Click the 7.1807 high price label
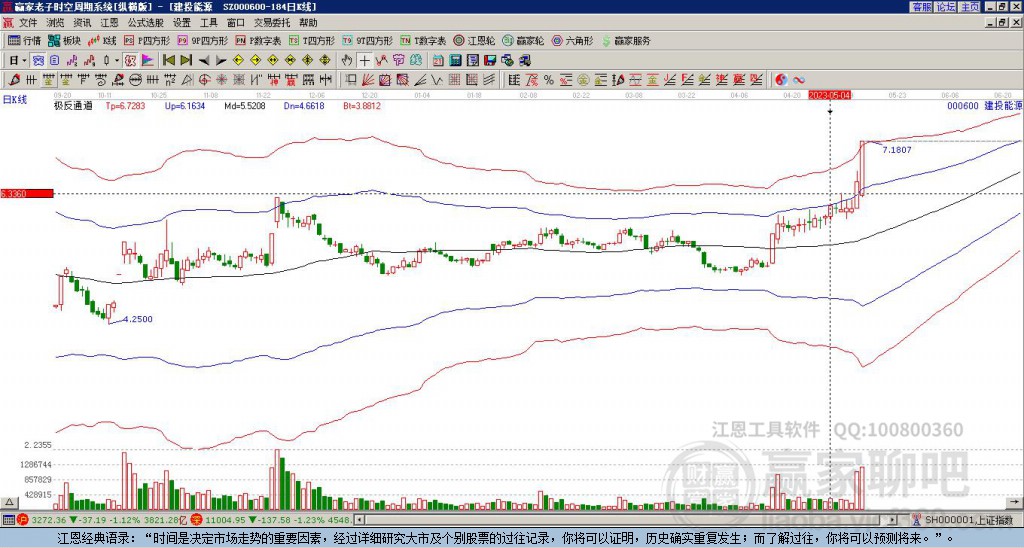This screenshot has height=548, width=1024. 897,150
